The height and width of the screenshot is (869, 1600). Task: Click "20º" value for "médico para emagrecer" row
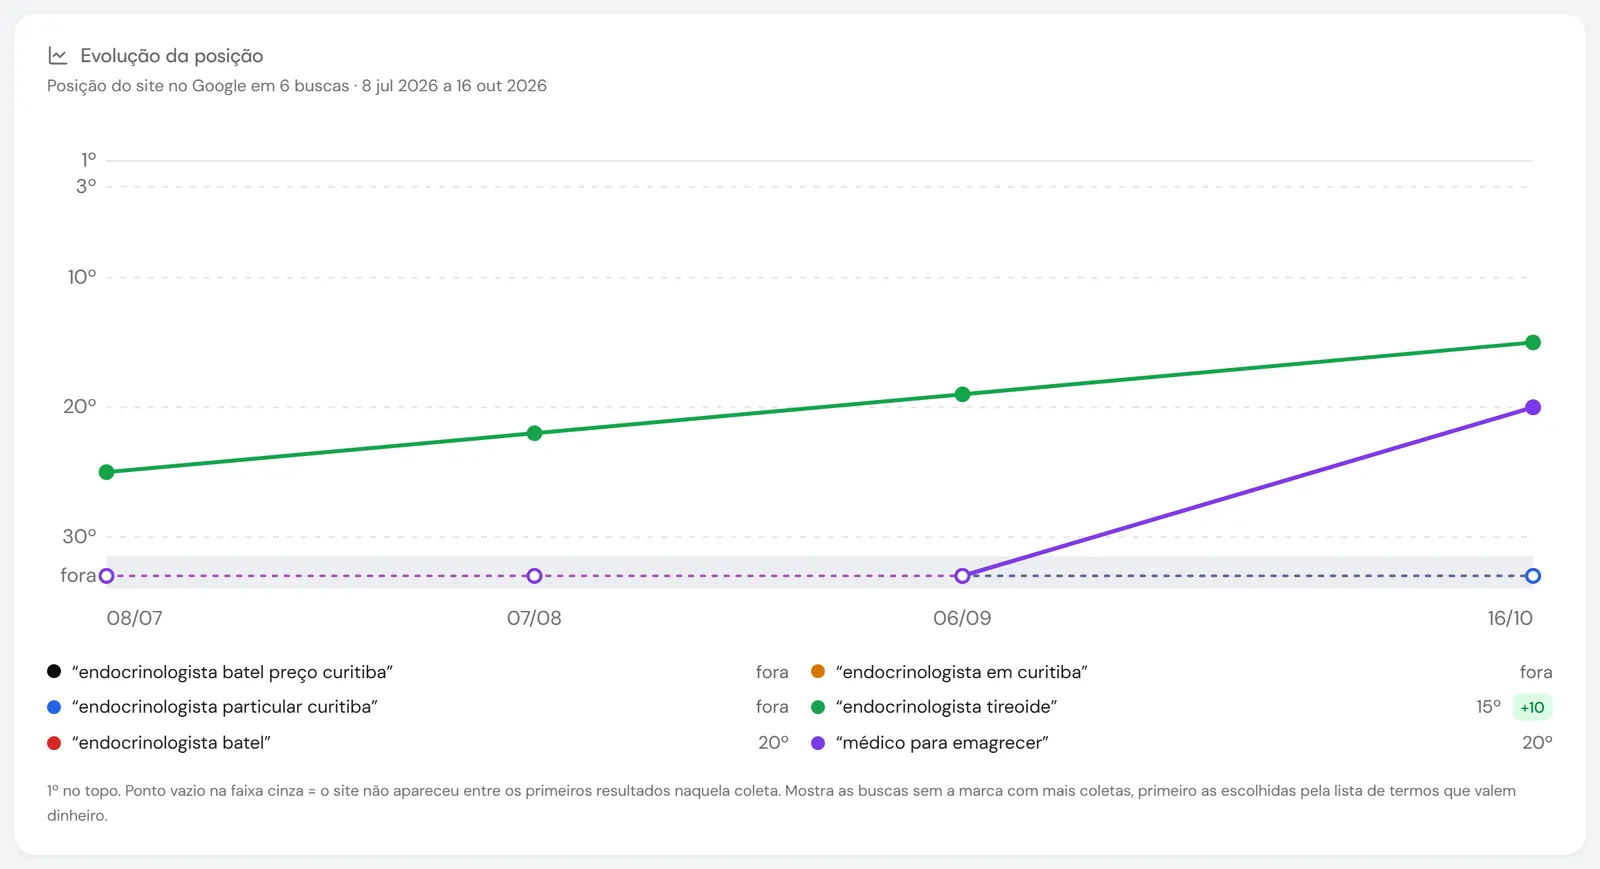(1537, 743)
